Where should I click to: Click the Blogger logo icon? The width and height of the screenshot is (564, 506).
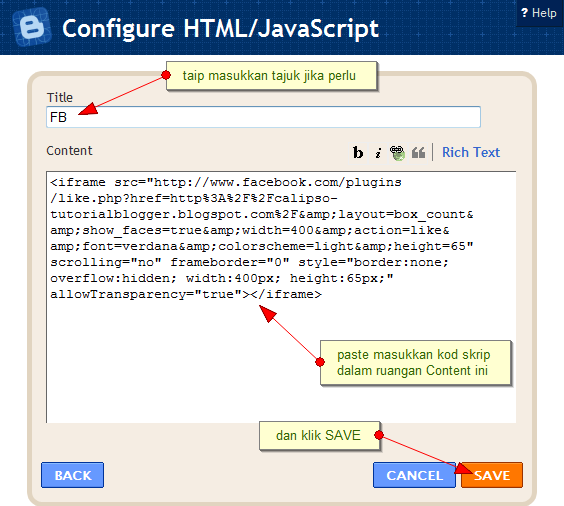(32, 27)
